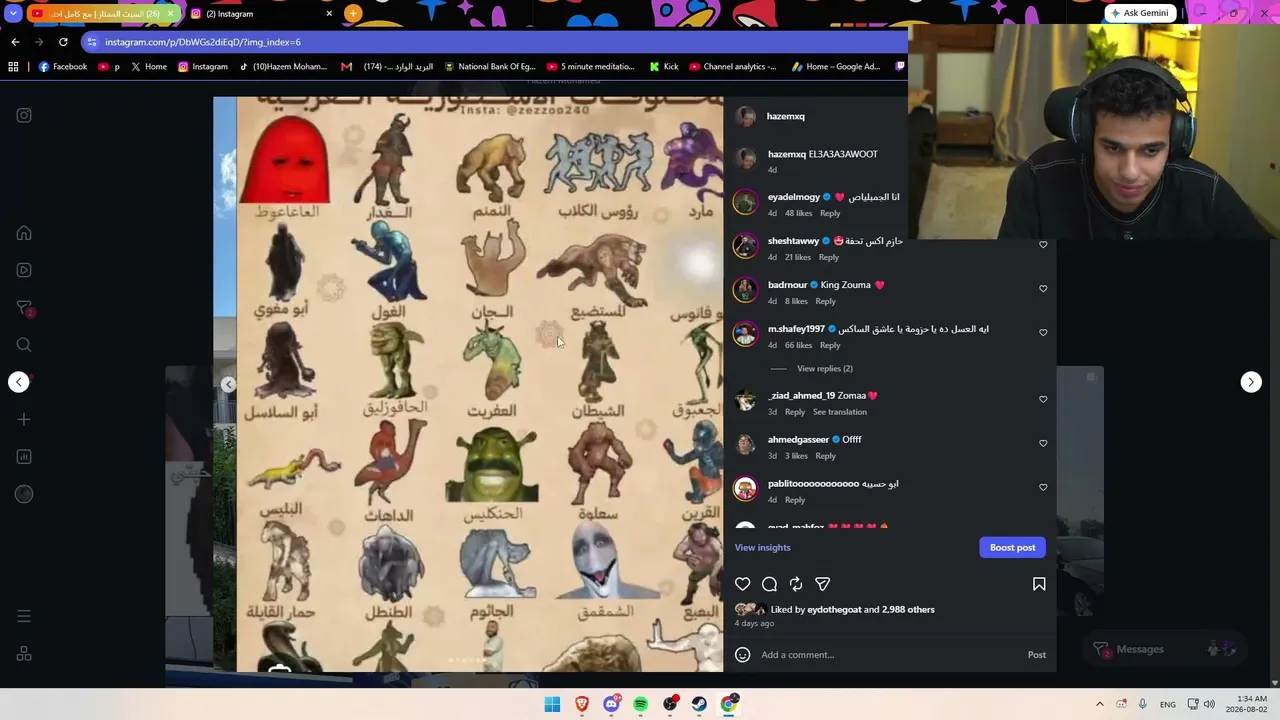The height and width of the screenshot is (720, 1280).
Task: Open Spotify from the taskbar
Action: (x=641, y=704)
